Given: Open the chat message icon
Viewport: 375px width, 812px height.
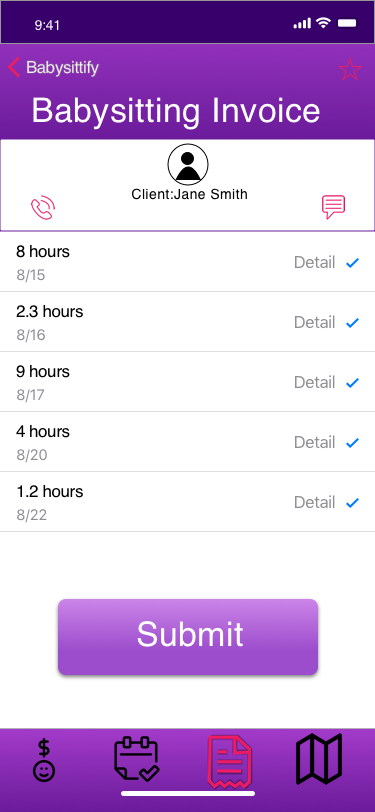Looking at the screenshot, I should [333, 207].
